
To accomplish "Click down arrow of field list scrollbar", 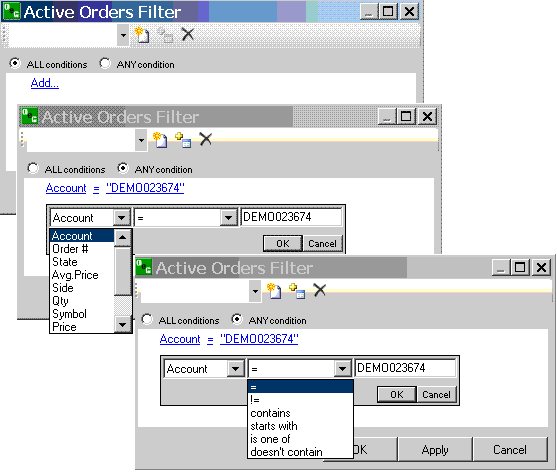I will point(123,324).
